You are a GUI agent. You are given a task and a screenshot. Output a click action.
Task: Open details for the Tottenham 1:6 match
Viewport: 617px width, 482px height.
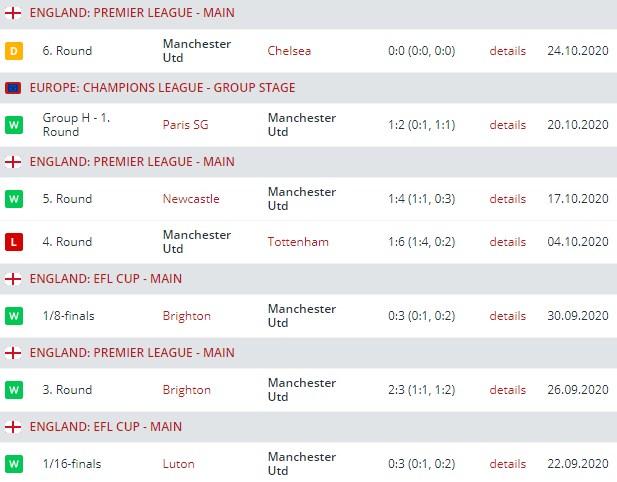507,242
